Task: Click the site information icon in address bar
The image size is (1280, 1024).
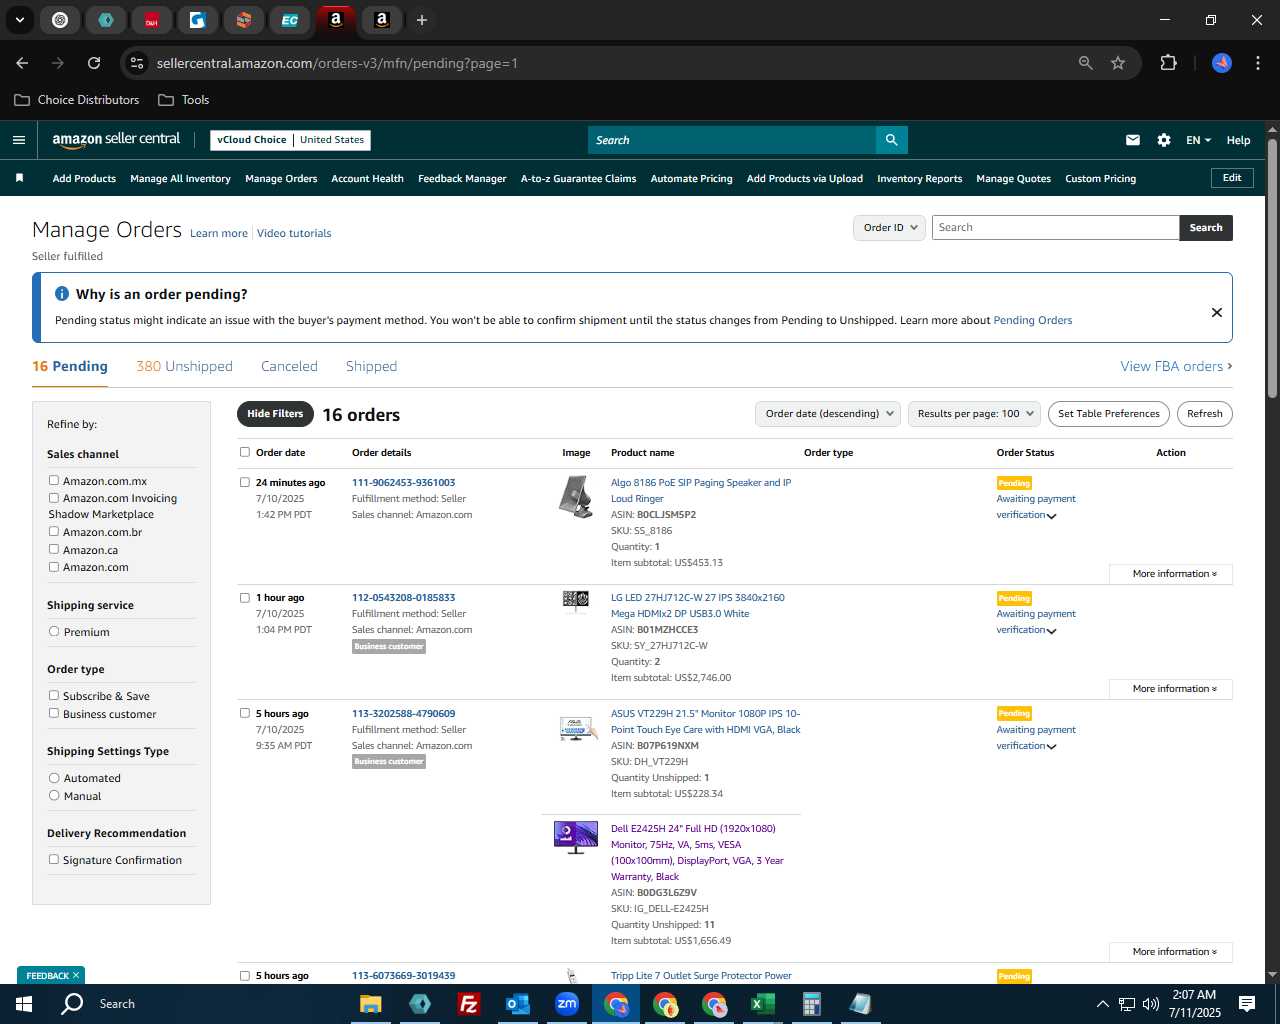Action: pos(137,63)
